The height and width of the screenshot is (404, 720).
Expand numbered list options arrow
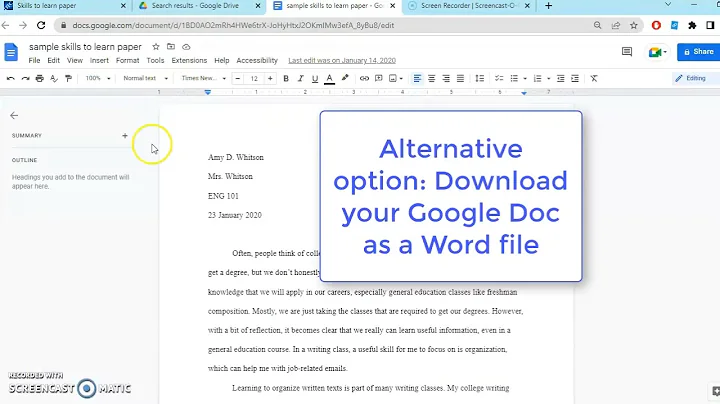tap(548, 79)
